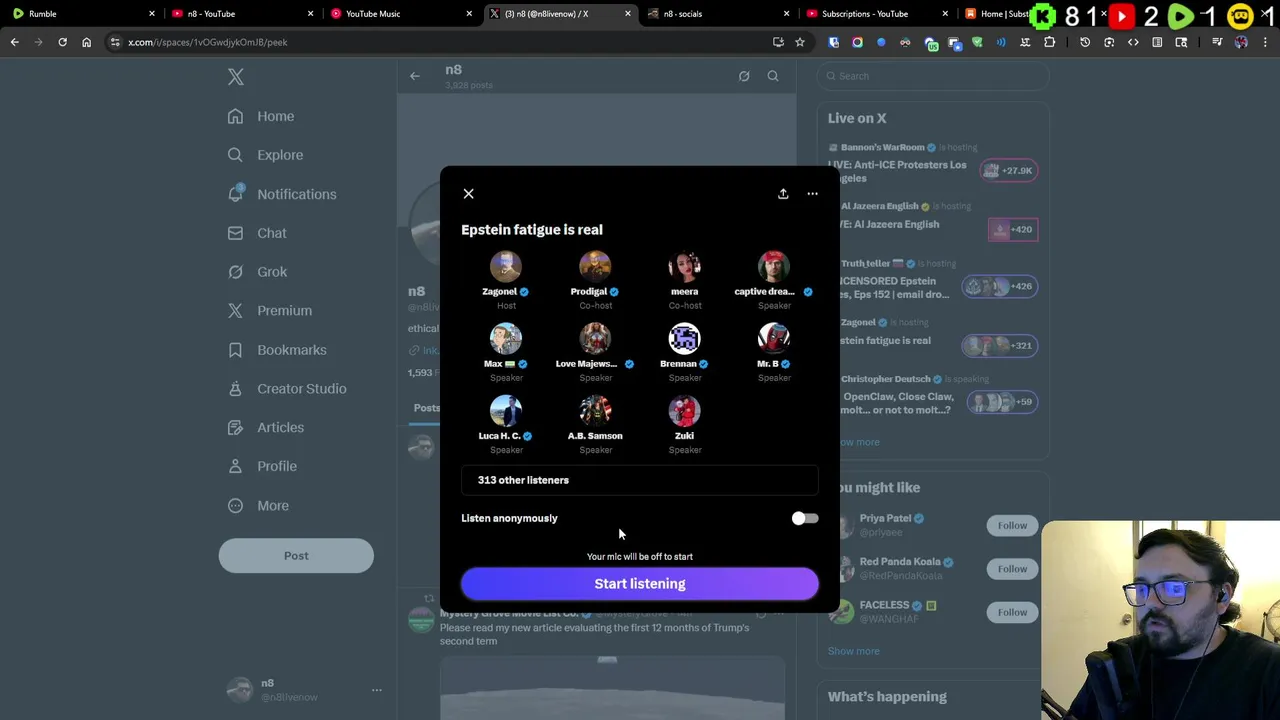The image size is (1280, 720).
Task: Open account switcher menu beside n8
Action: [376, 690]
